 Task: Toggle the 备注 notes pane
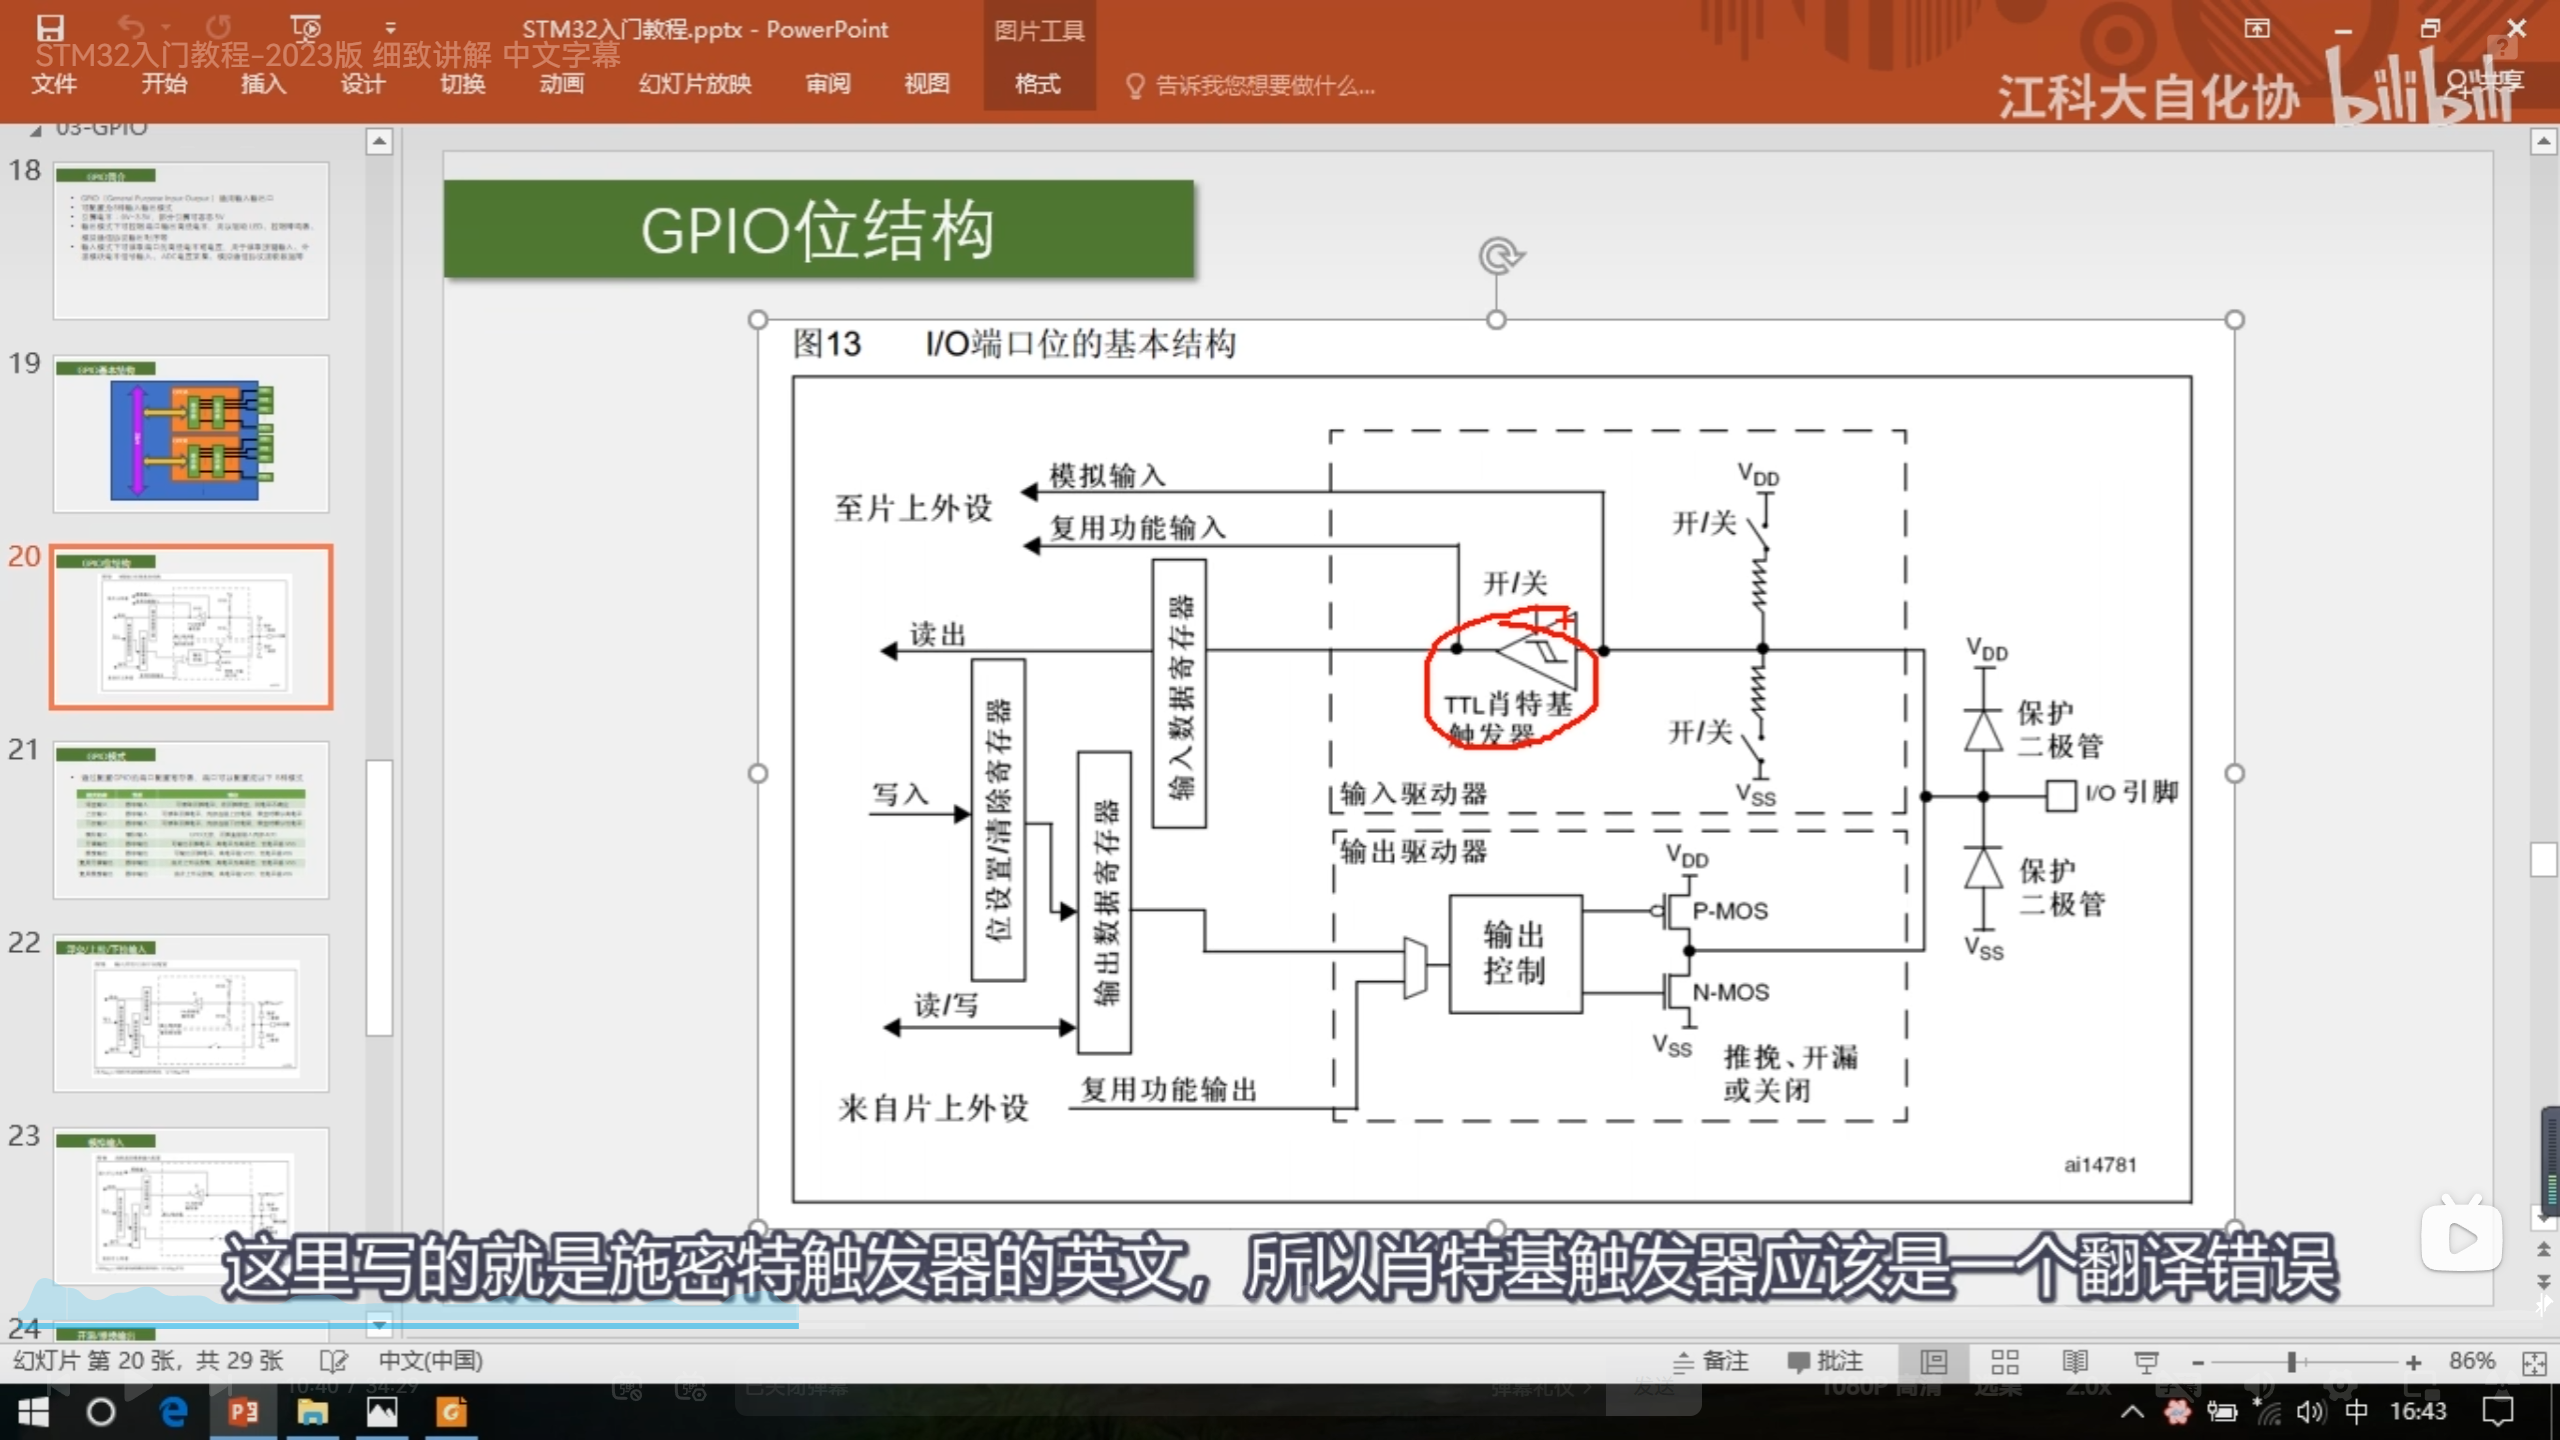coord(1711,1361)
